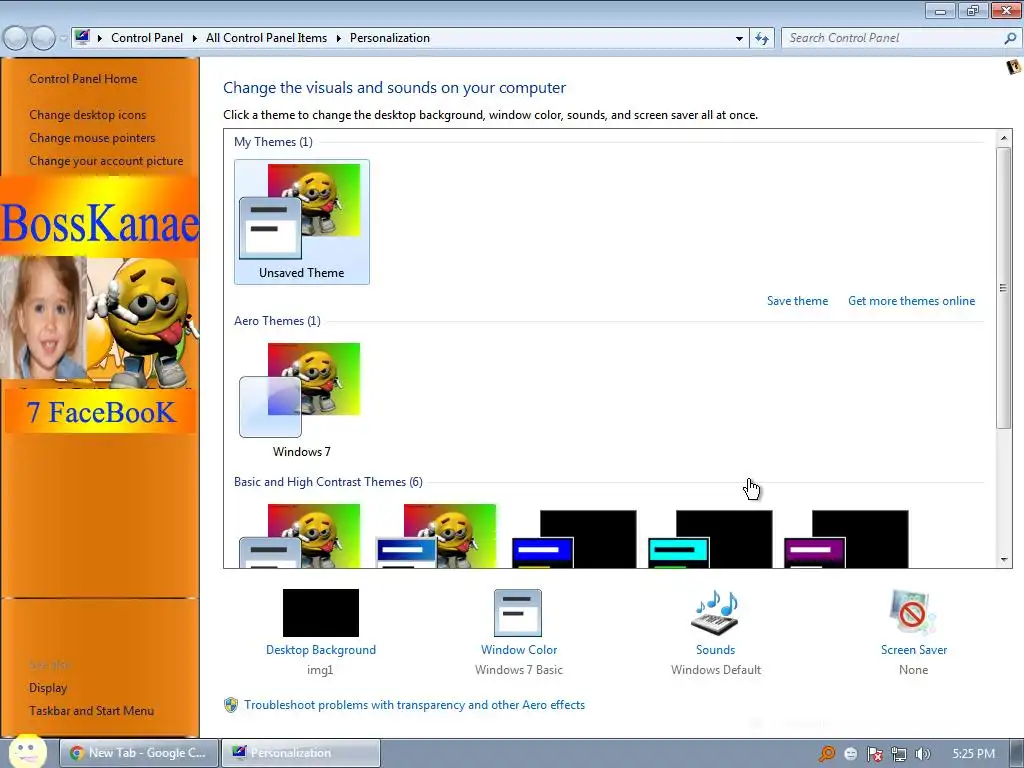Click the address bar refresh button
1024x768 pixels.
pos(761,39)
